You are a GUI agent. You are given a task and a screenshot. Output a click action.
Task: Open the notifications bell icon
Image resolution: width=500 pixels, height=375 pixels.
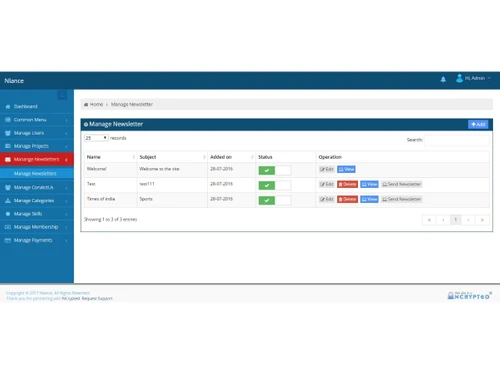(x=443, y=79)
